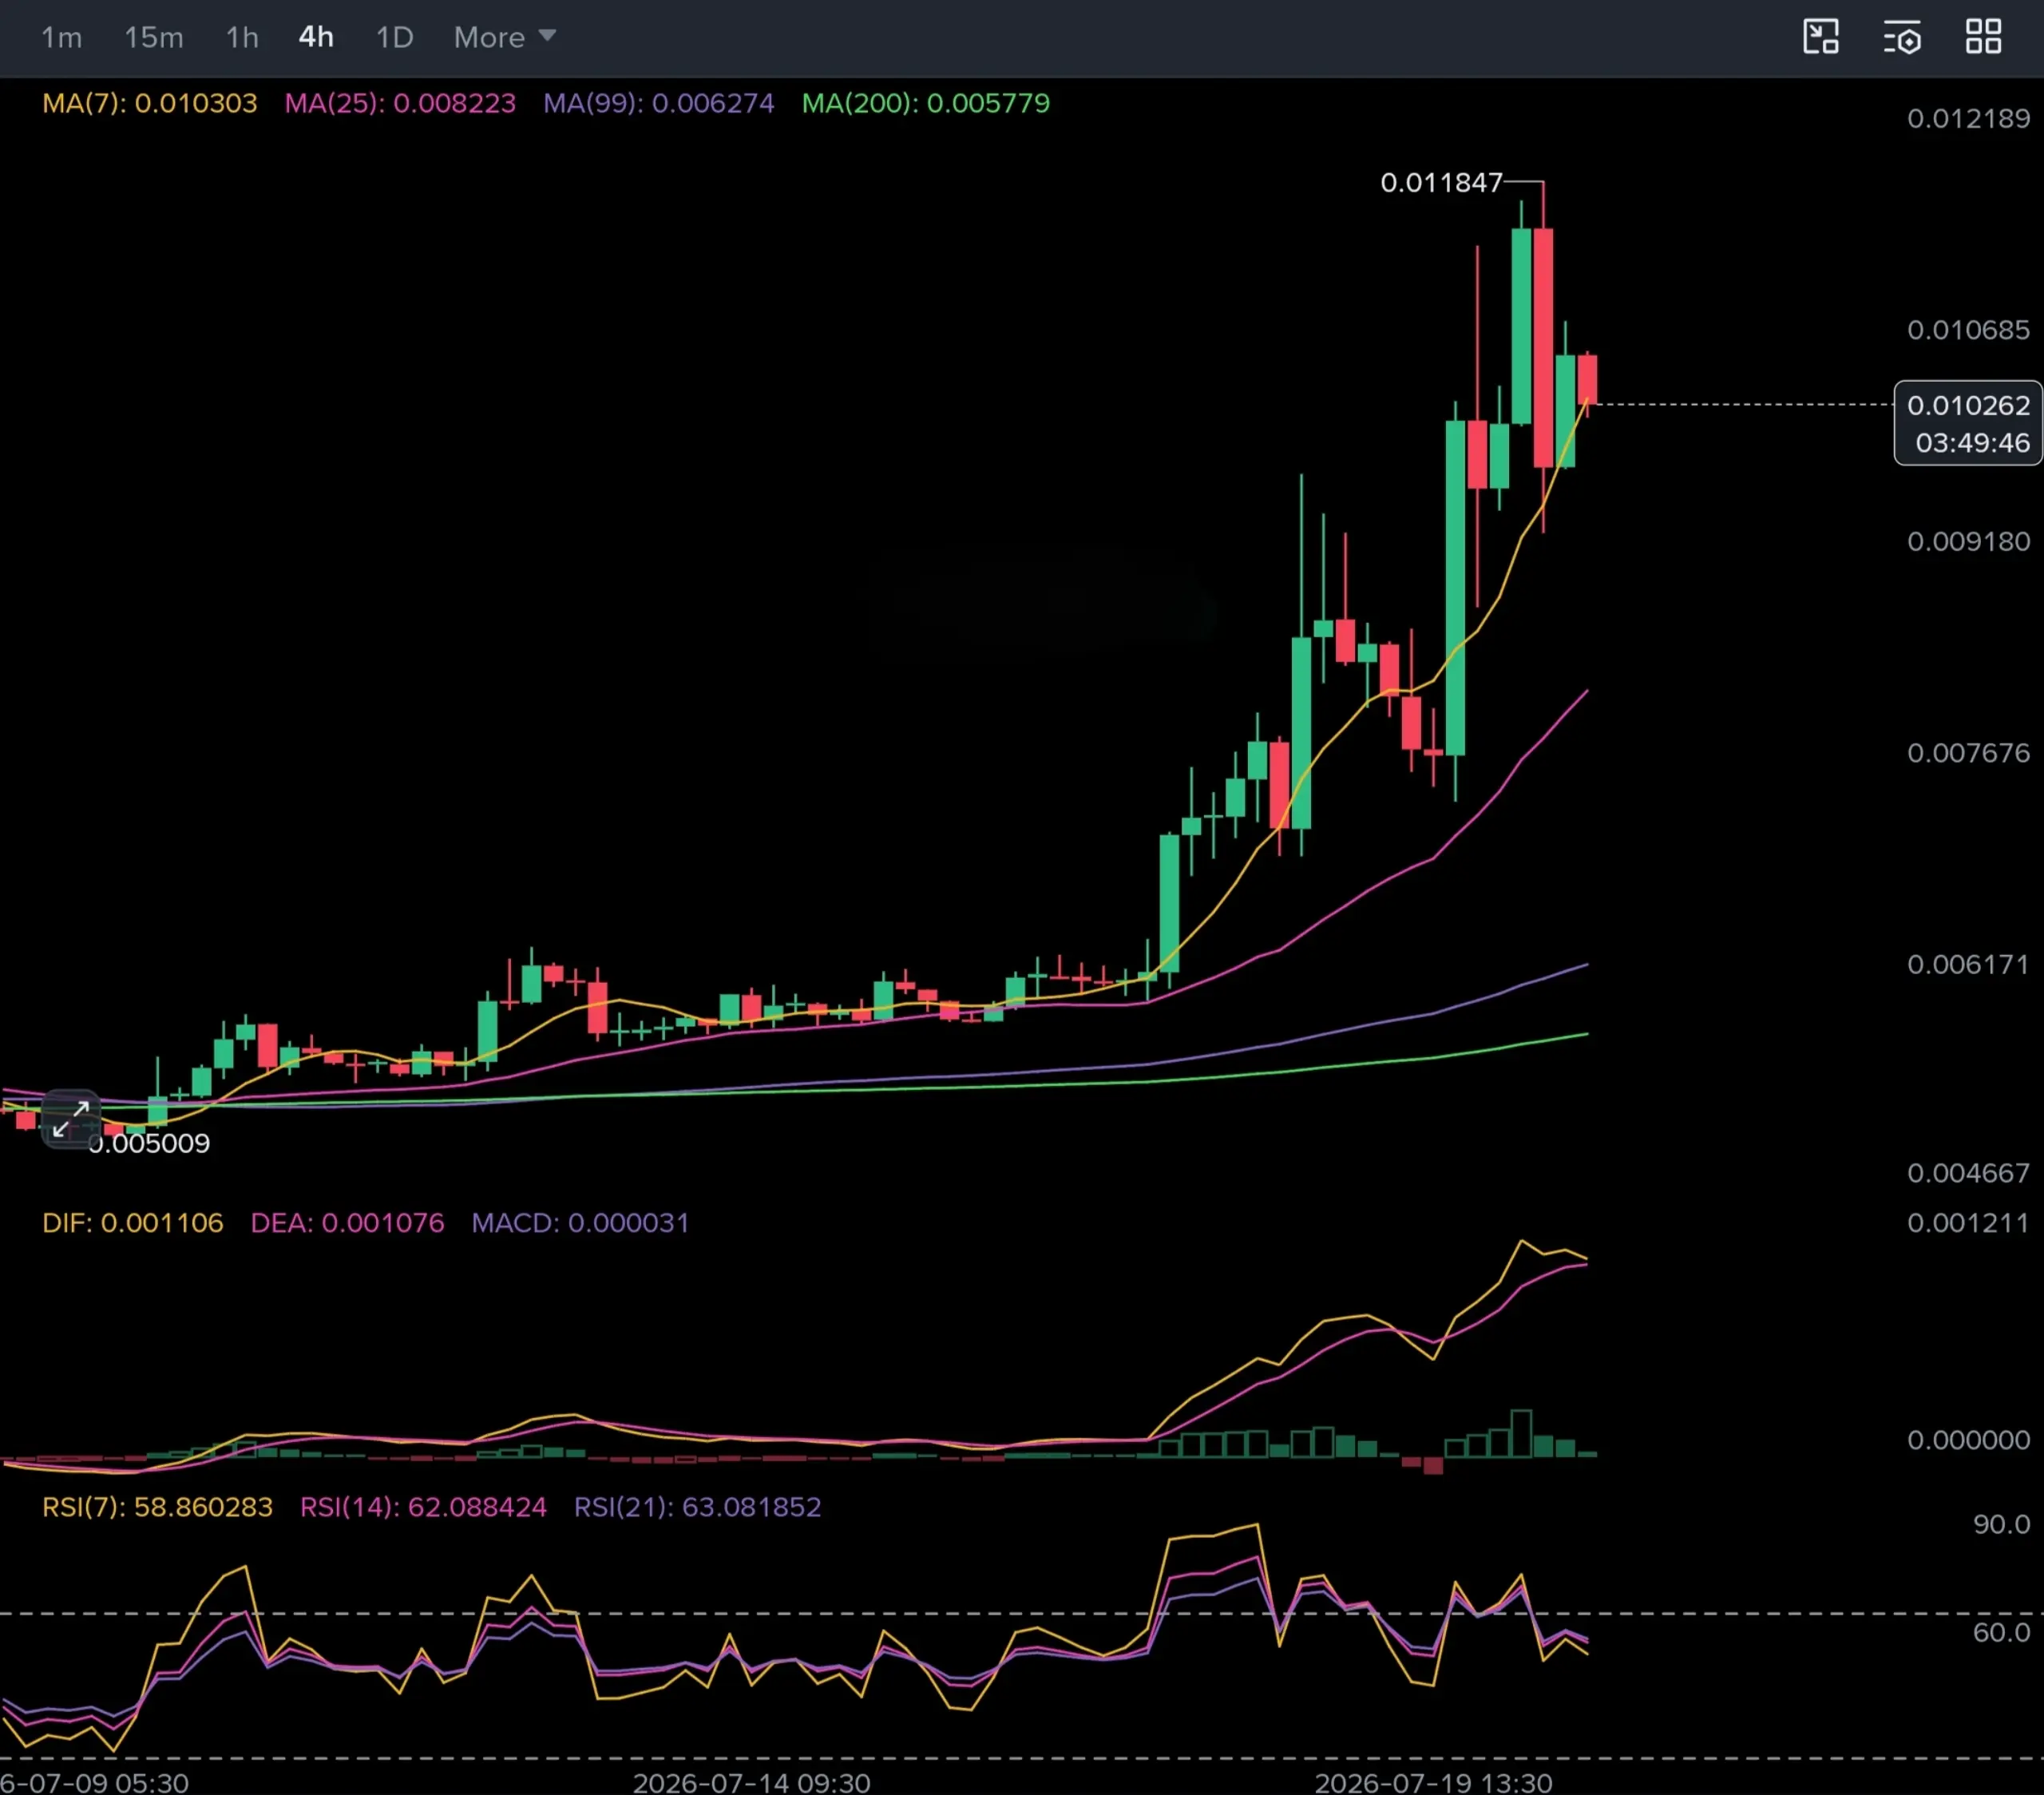Screen dimensions: 2044x1795
Task: Switch to the 1h timeframe
Action: (x=242, y=38)
